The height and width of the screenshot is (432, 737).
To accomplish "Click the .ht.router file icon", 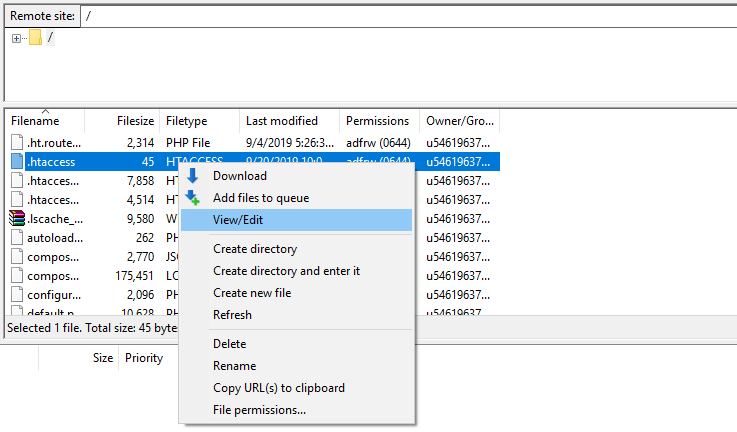I will click(x=17, y=142).
